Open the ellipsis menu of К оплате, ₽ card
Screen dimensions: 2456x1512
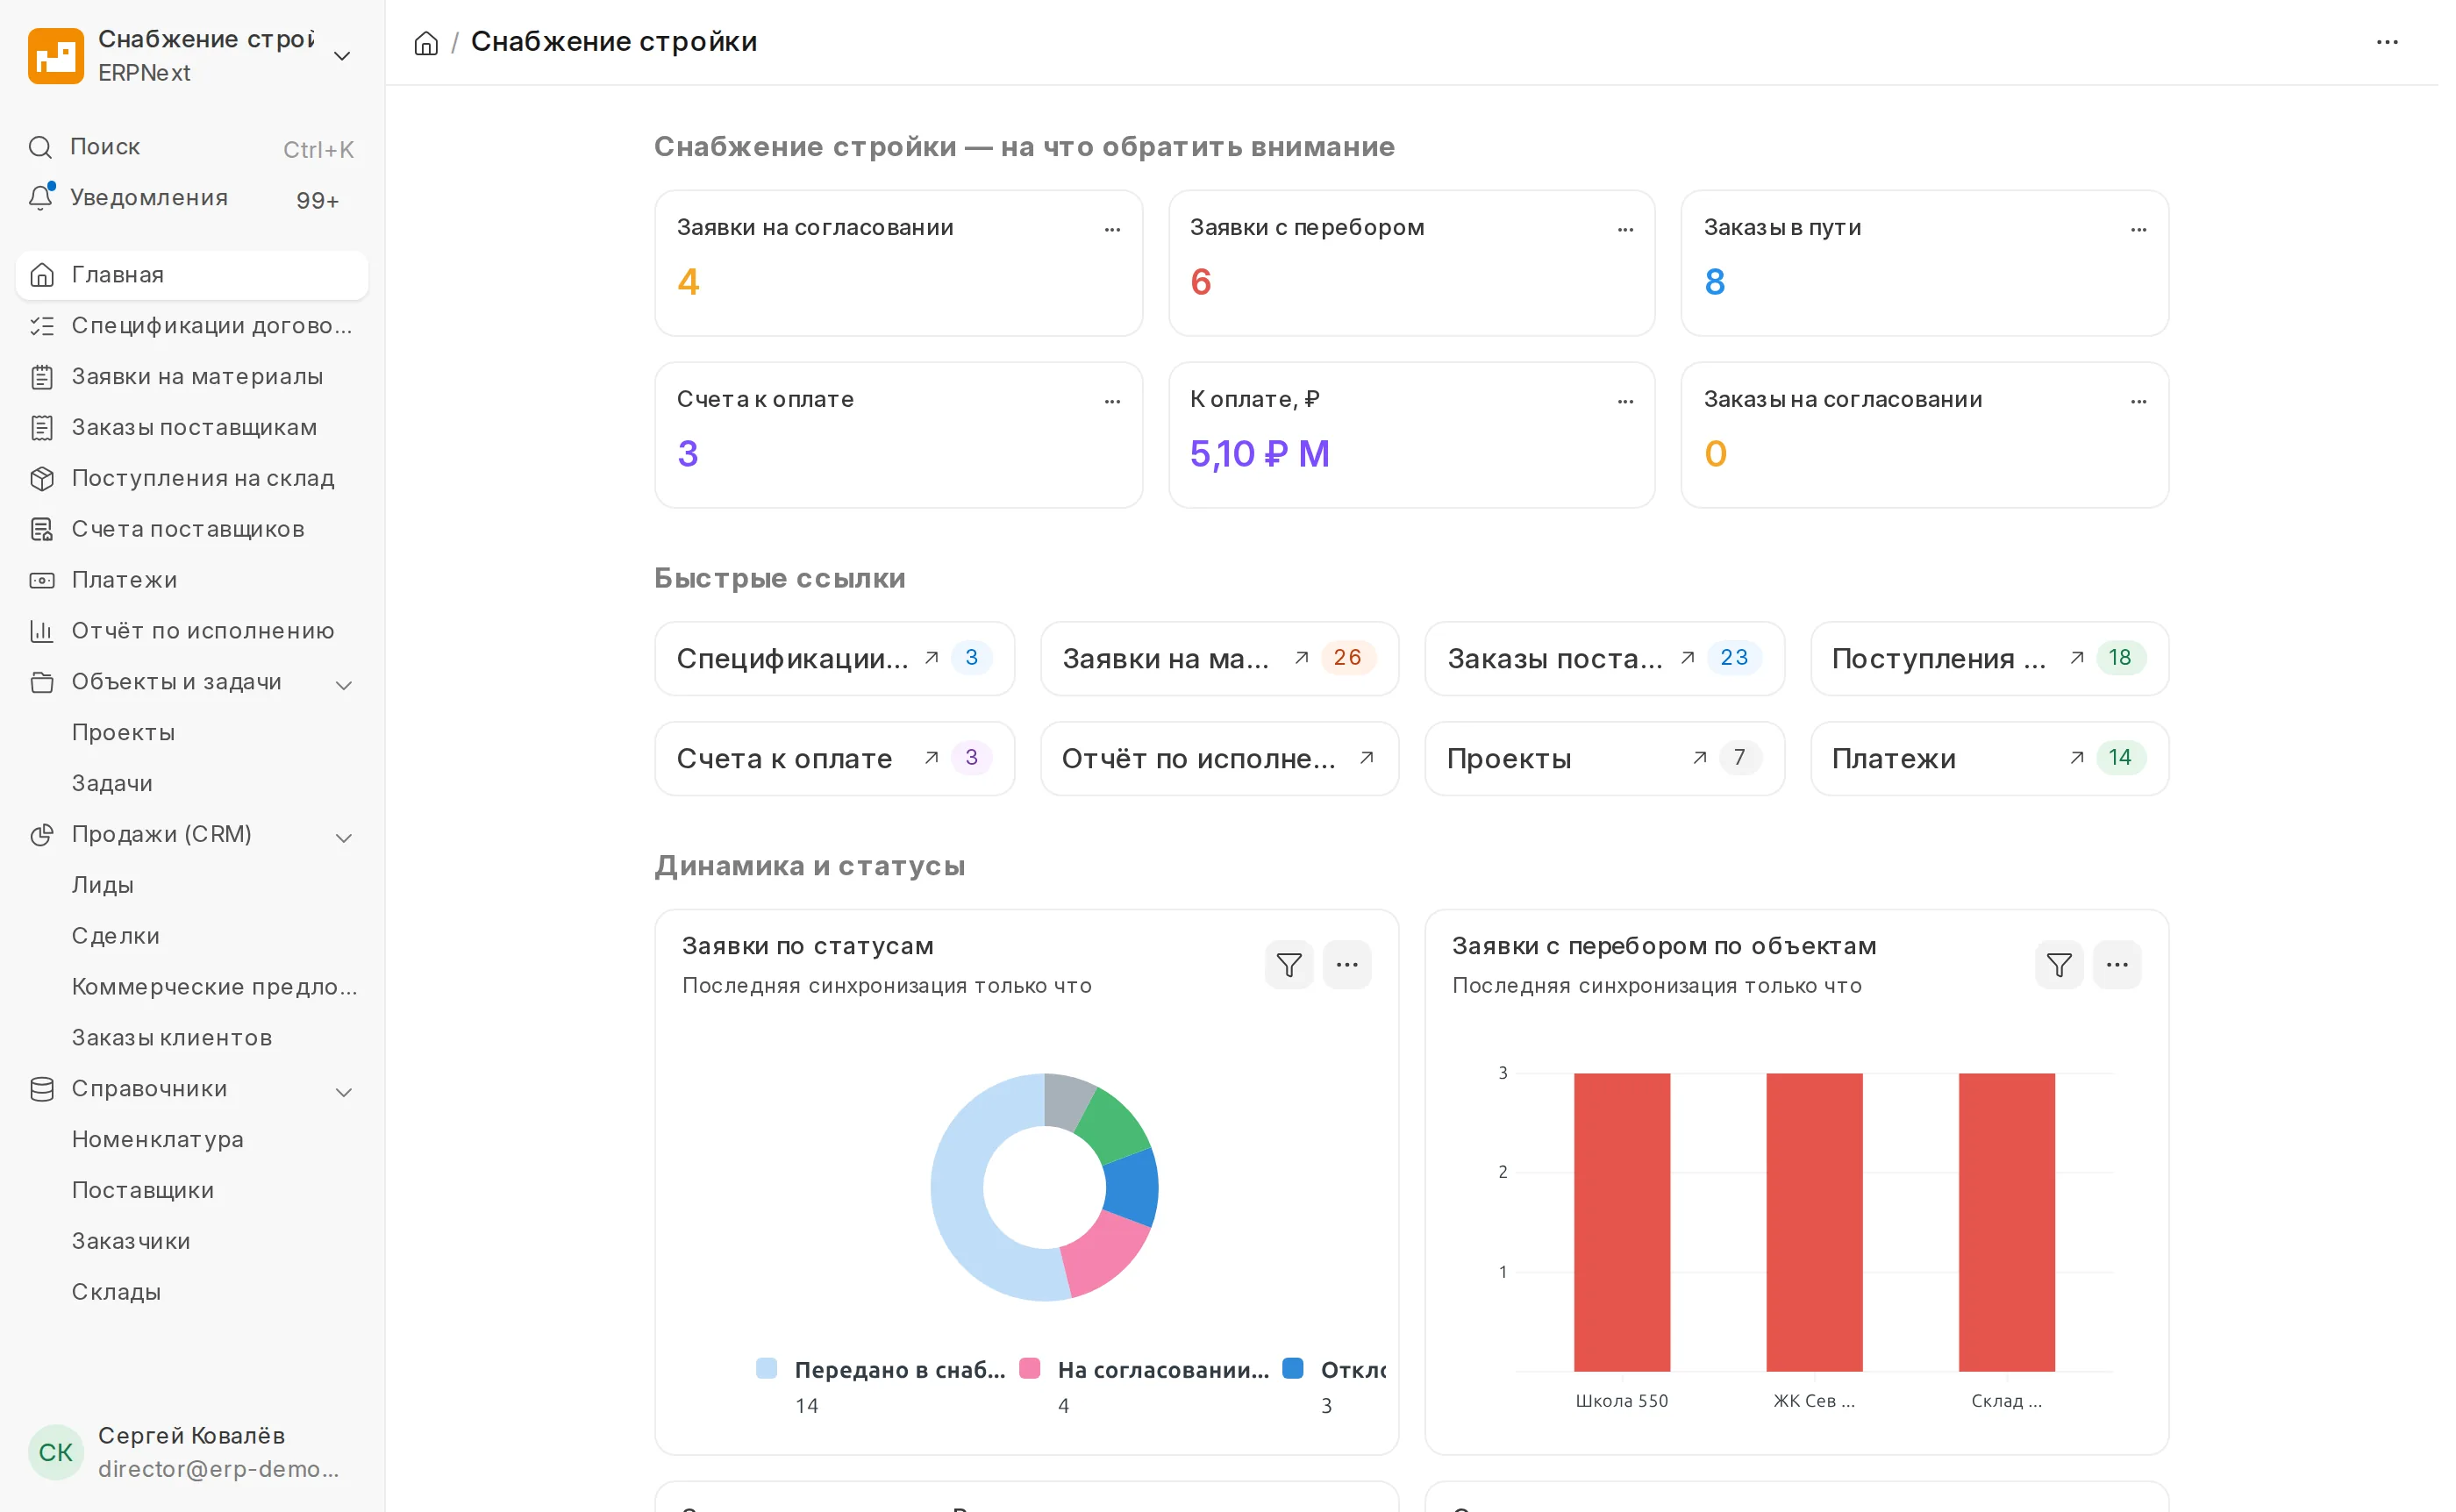(x=1637, y=404)
